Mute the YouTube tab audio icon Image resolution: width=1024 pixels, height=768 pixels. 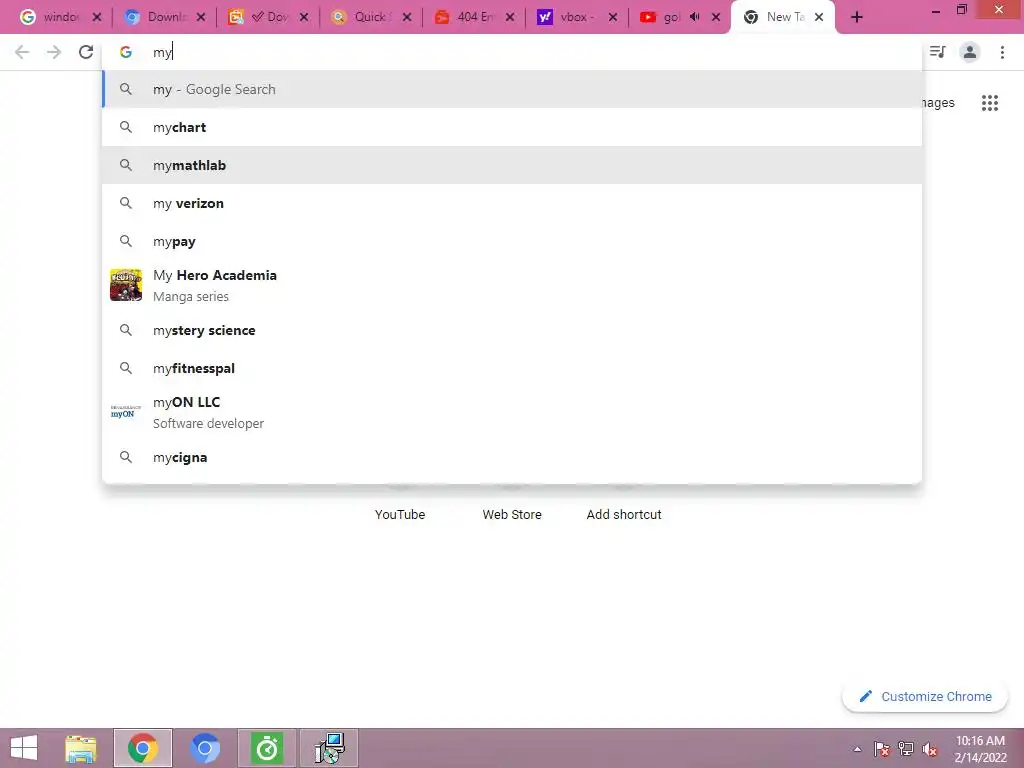[x=695, y=17]
